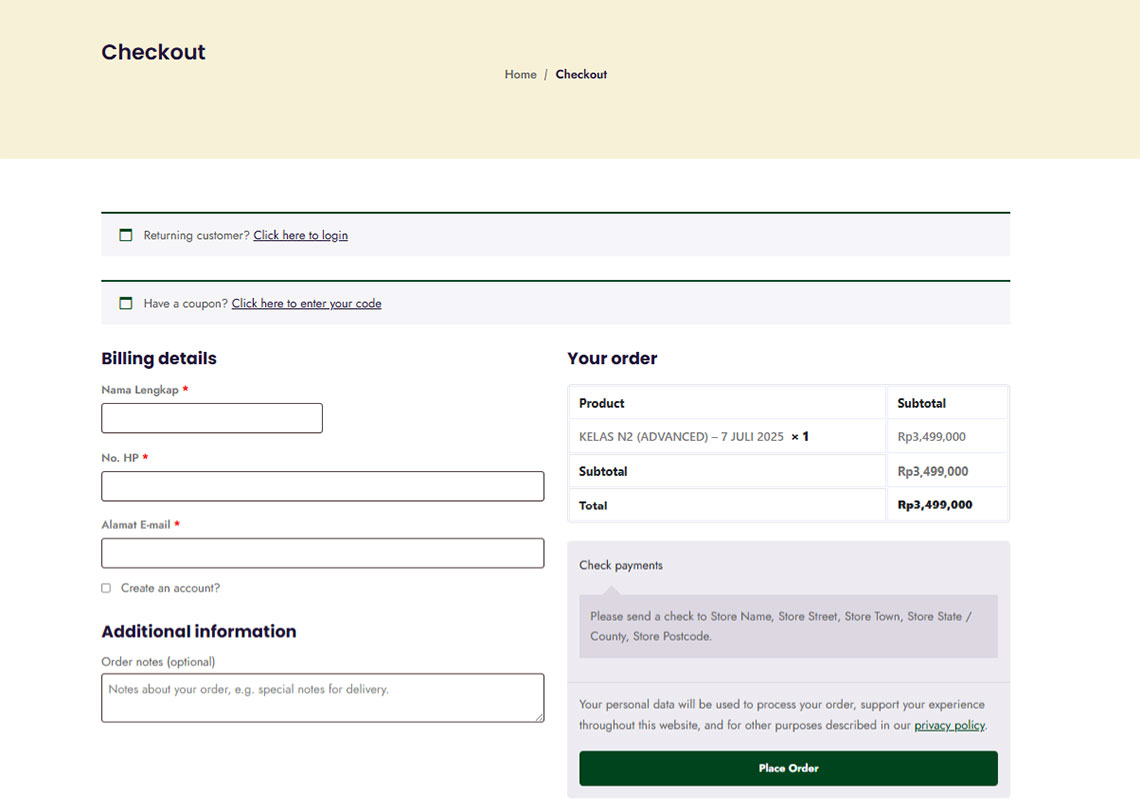Click the KELAS N2 (ADVANCED) – 7 JULI 2025 product row

(788, 436)
